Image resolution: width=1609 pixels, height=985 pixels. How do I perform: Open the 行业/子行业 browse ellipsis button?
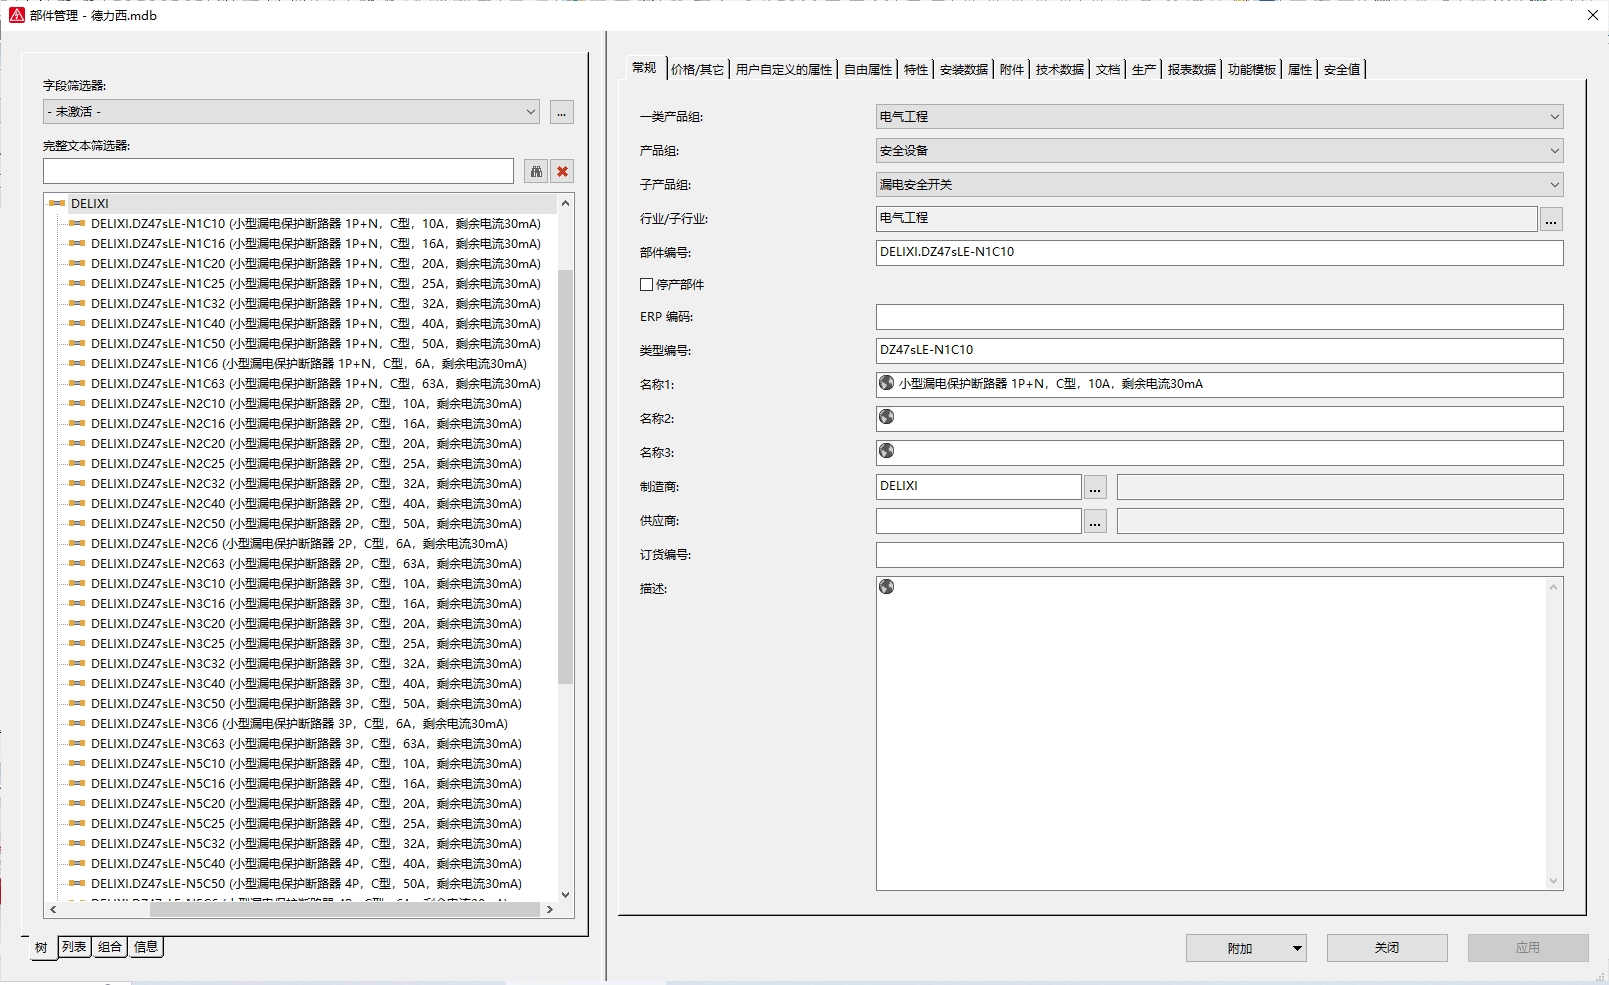[1550, 220]
